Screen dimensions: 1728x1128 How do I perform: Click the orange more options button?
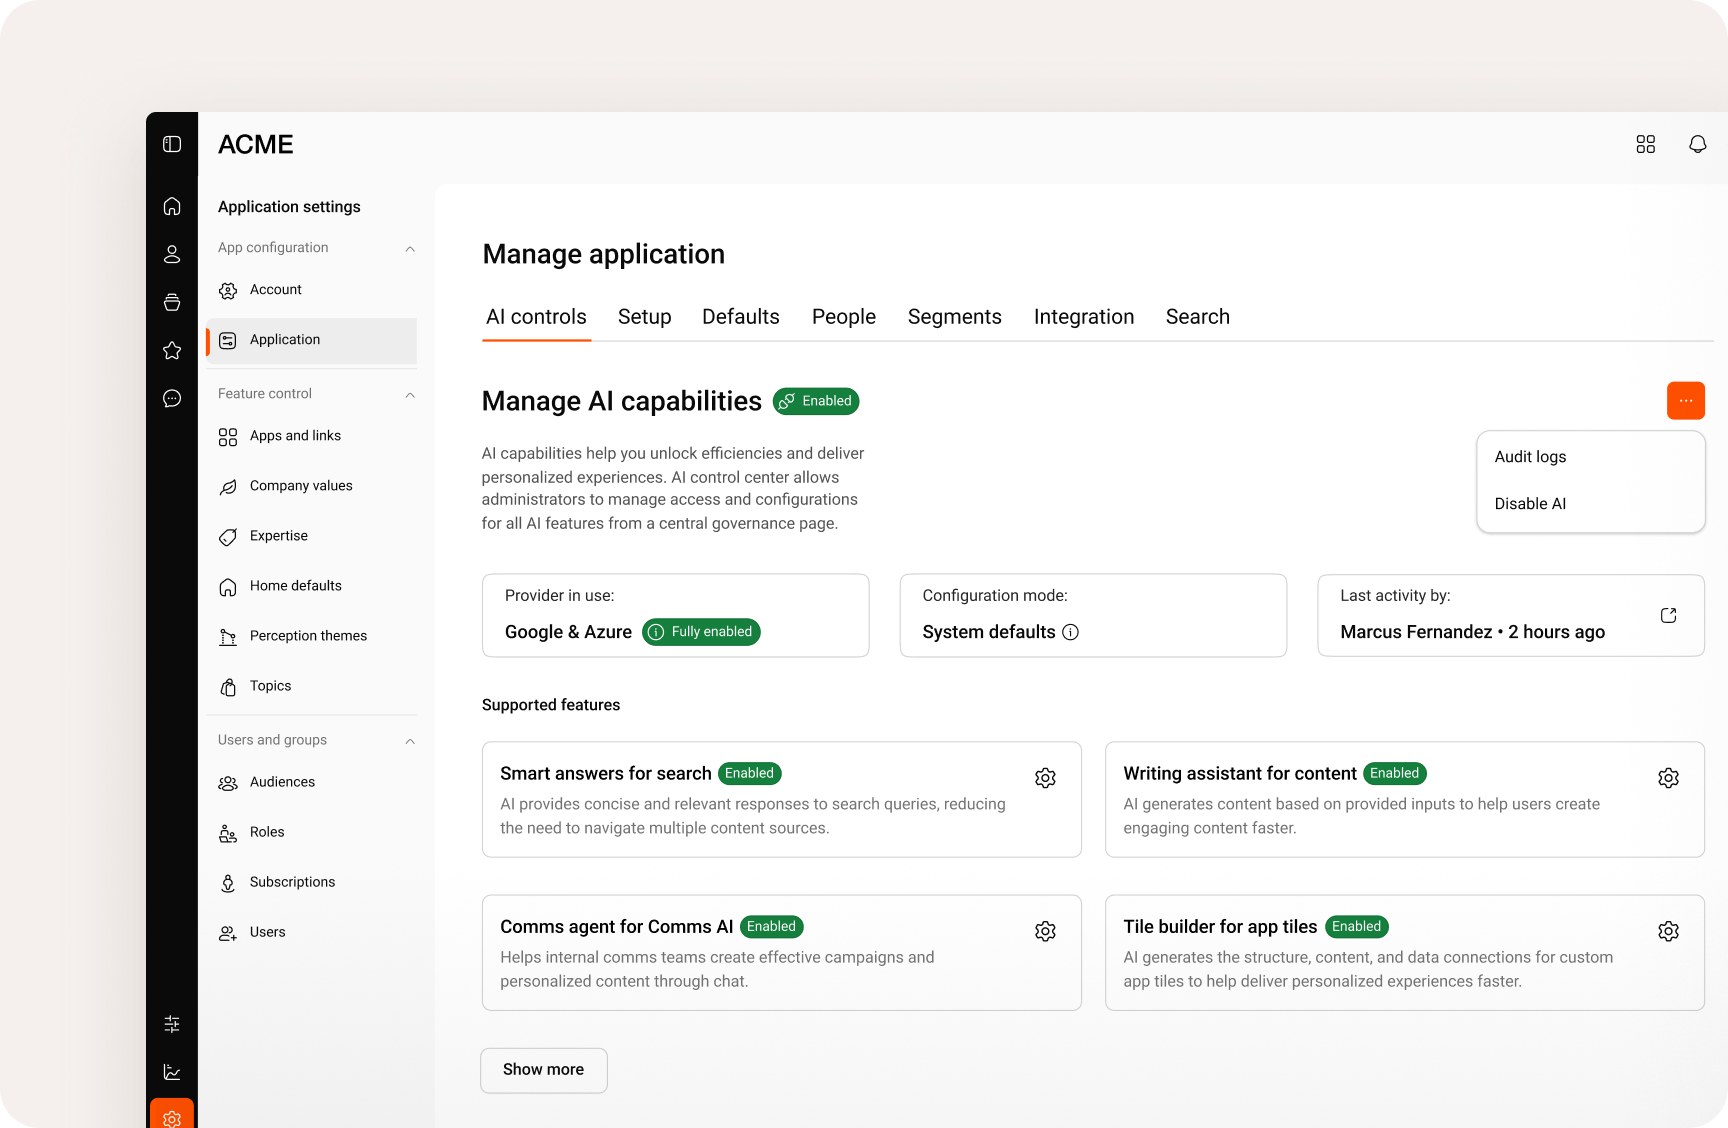[1685, 400]
